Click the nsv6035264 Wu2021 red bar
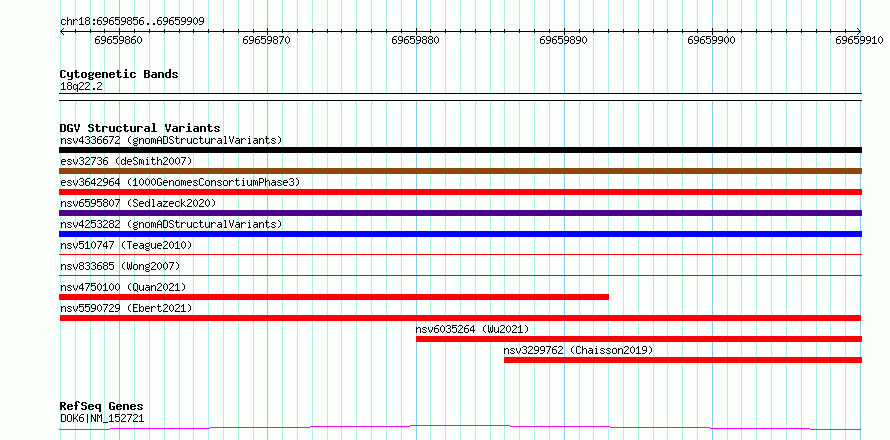890x440 pixels. pos(639,339)
